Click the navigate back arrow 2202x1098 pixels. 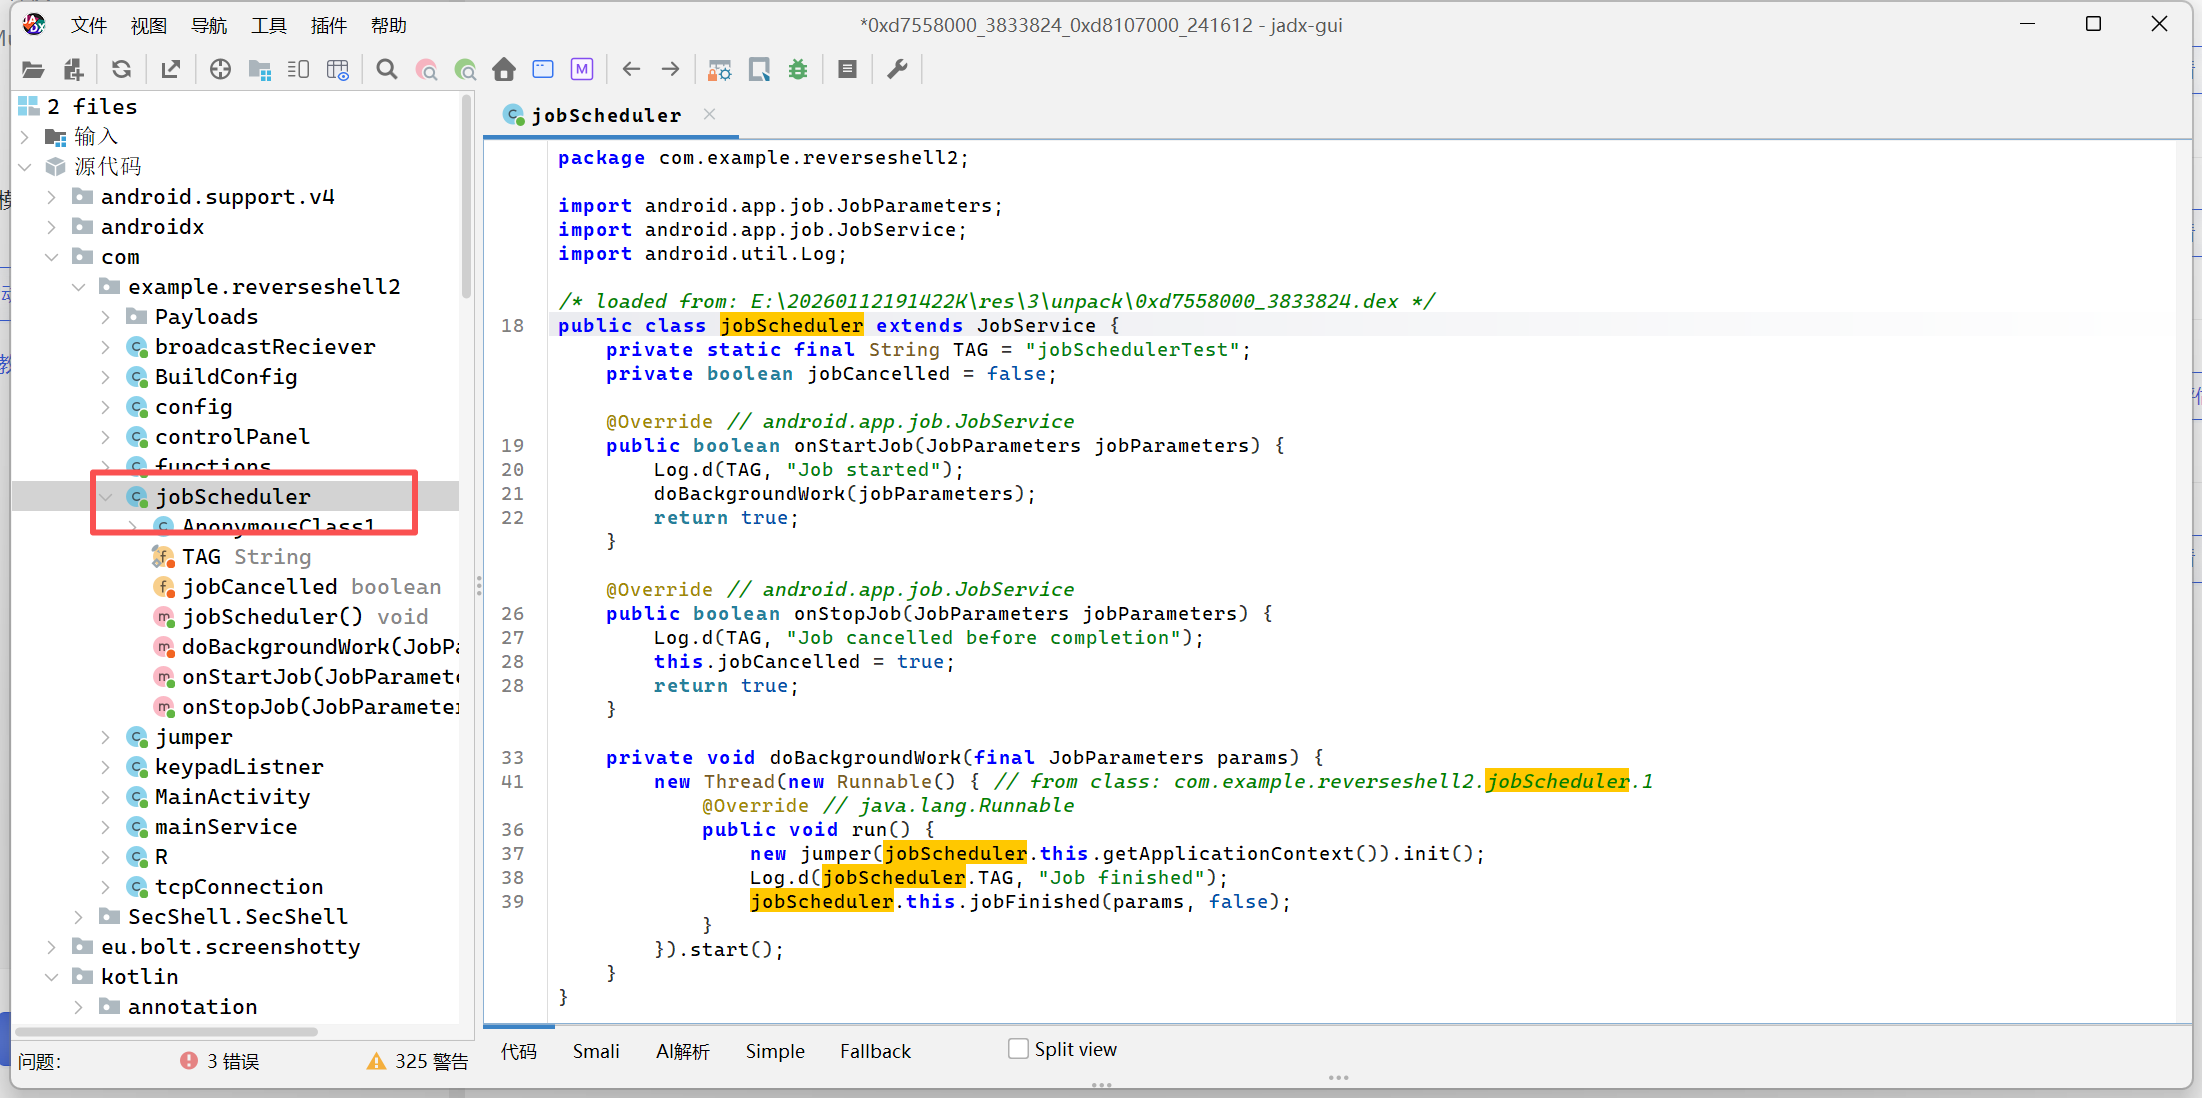pos(631,70)
